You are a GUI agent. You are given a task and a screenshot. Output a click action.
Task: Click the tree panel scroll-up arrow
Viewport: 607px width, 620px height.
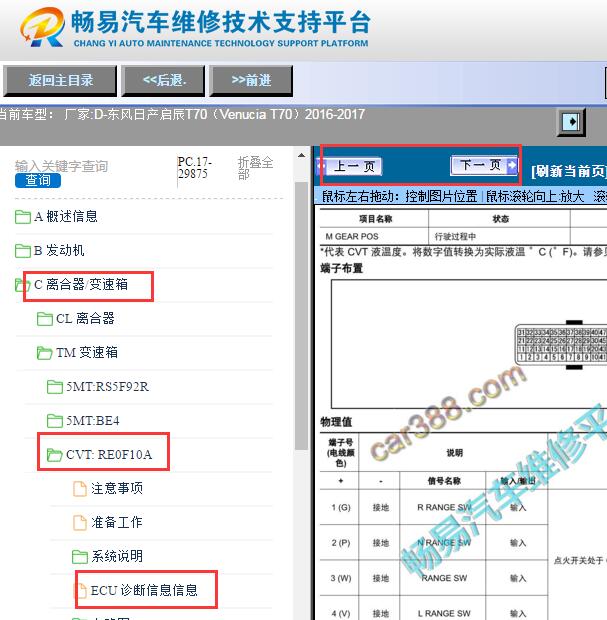301,155
